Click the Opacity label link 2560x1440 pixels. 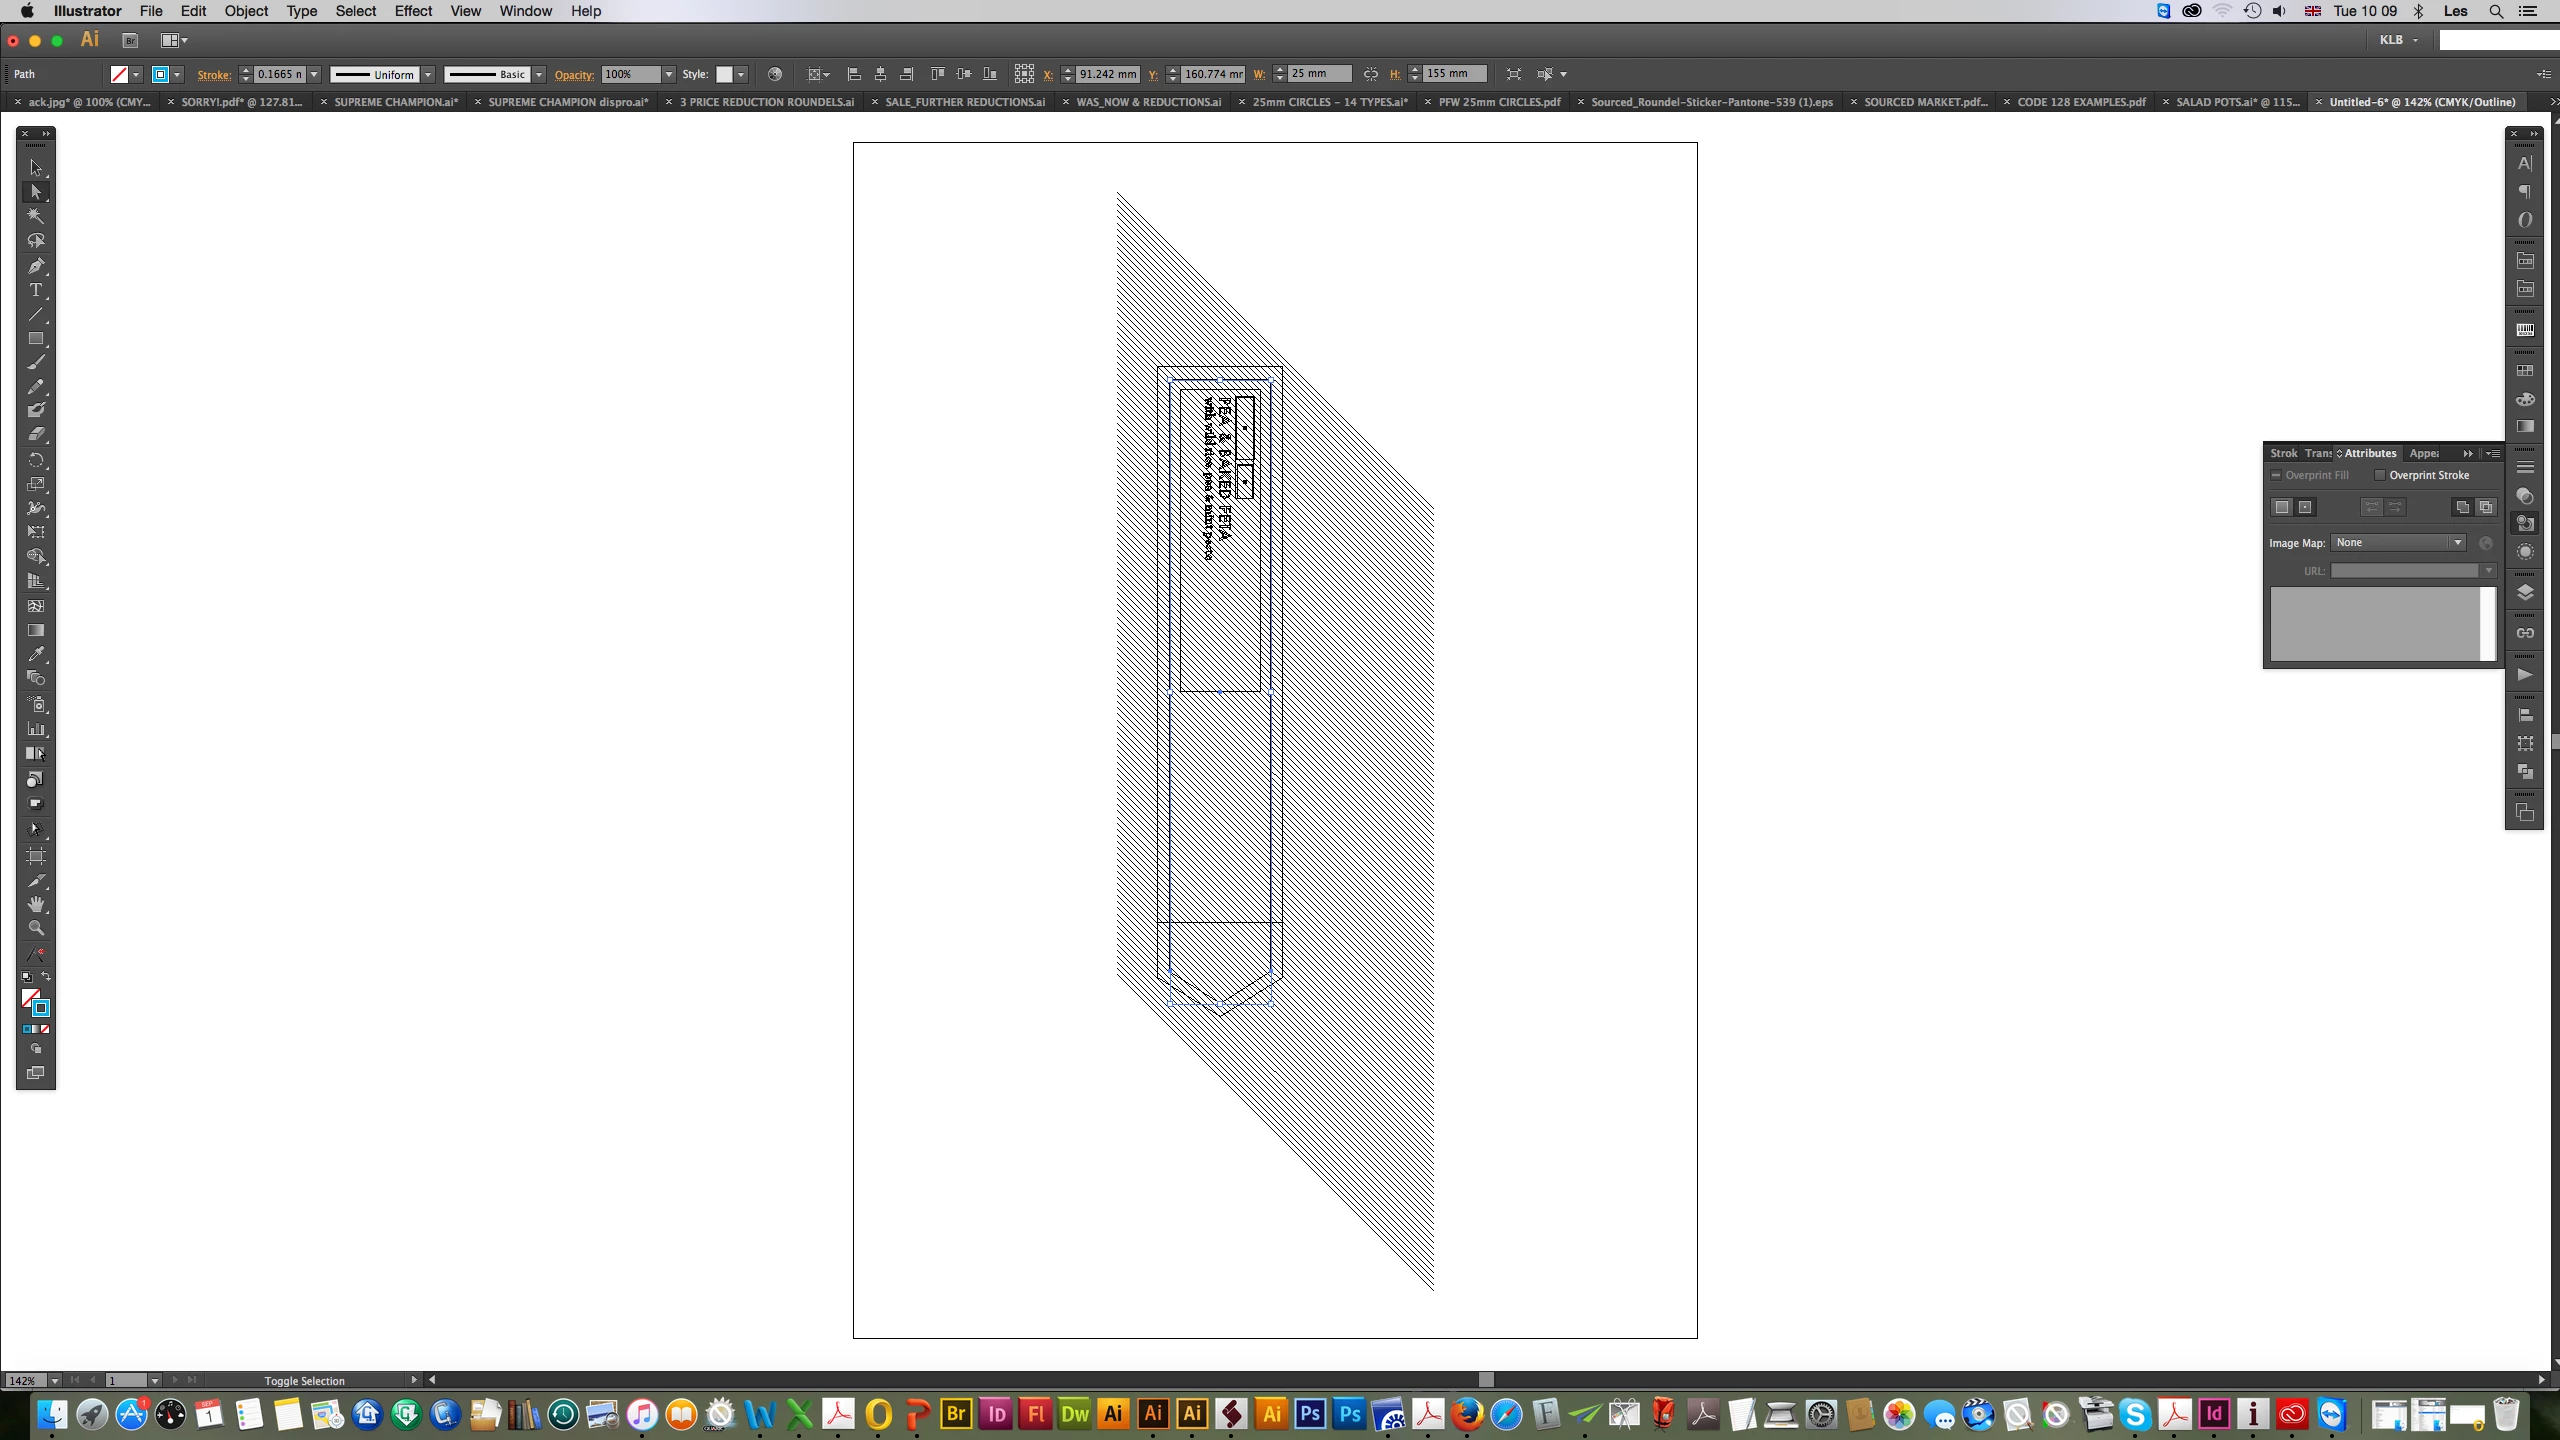(x=574, y=75)
